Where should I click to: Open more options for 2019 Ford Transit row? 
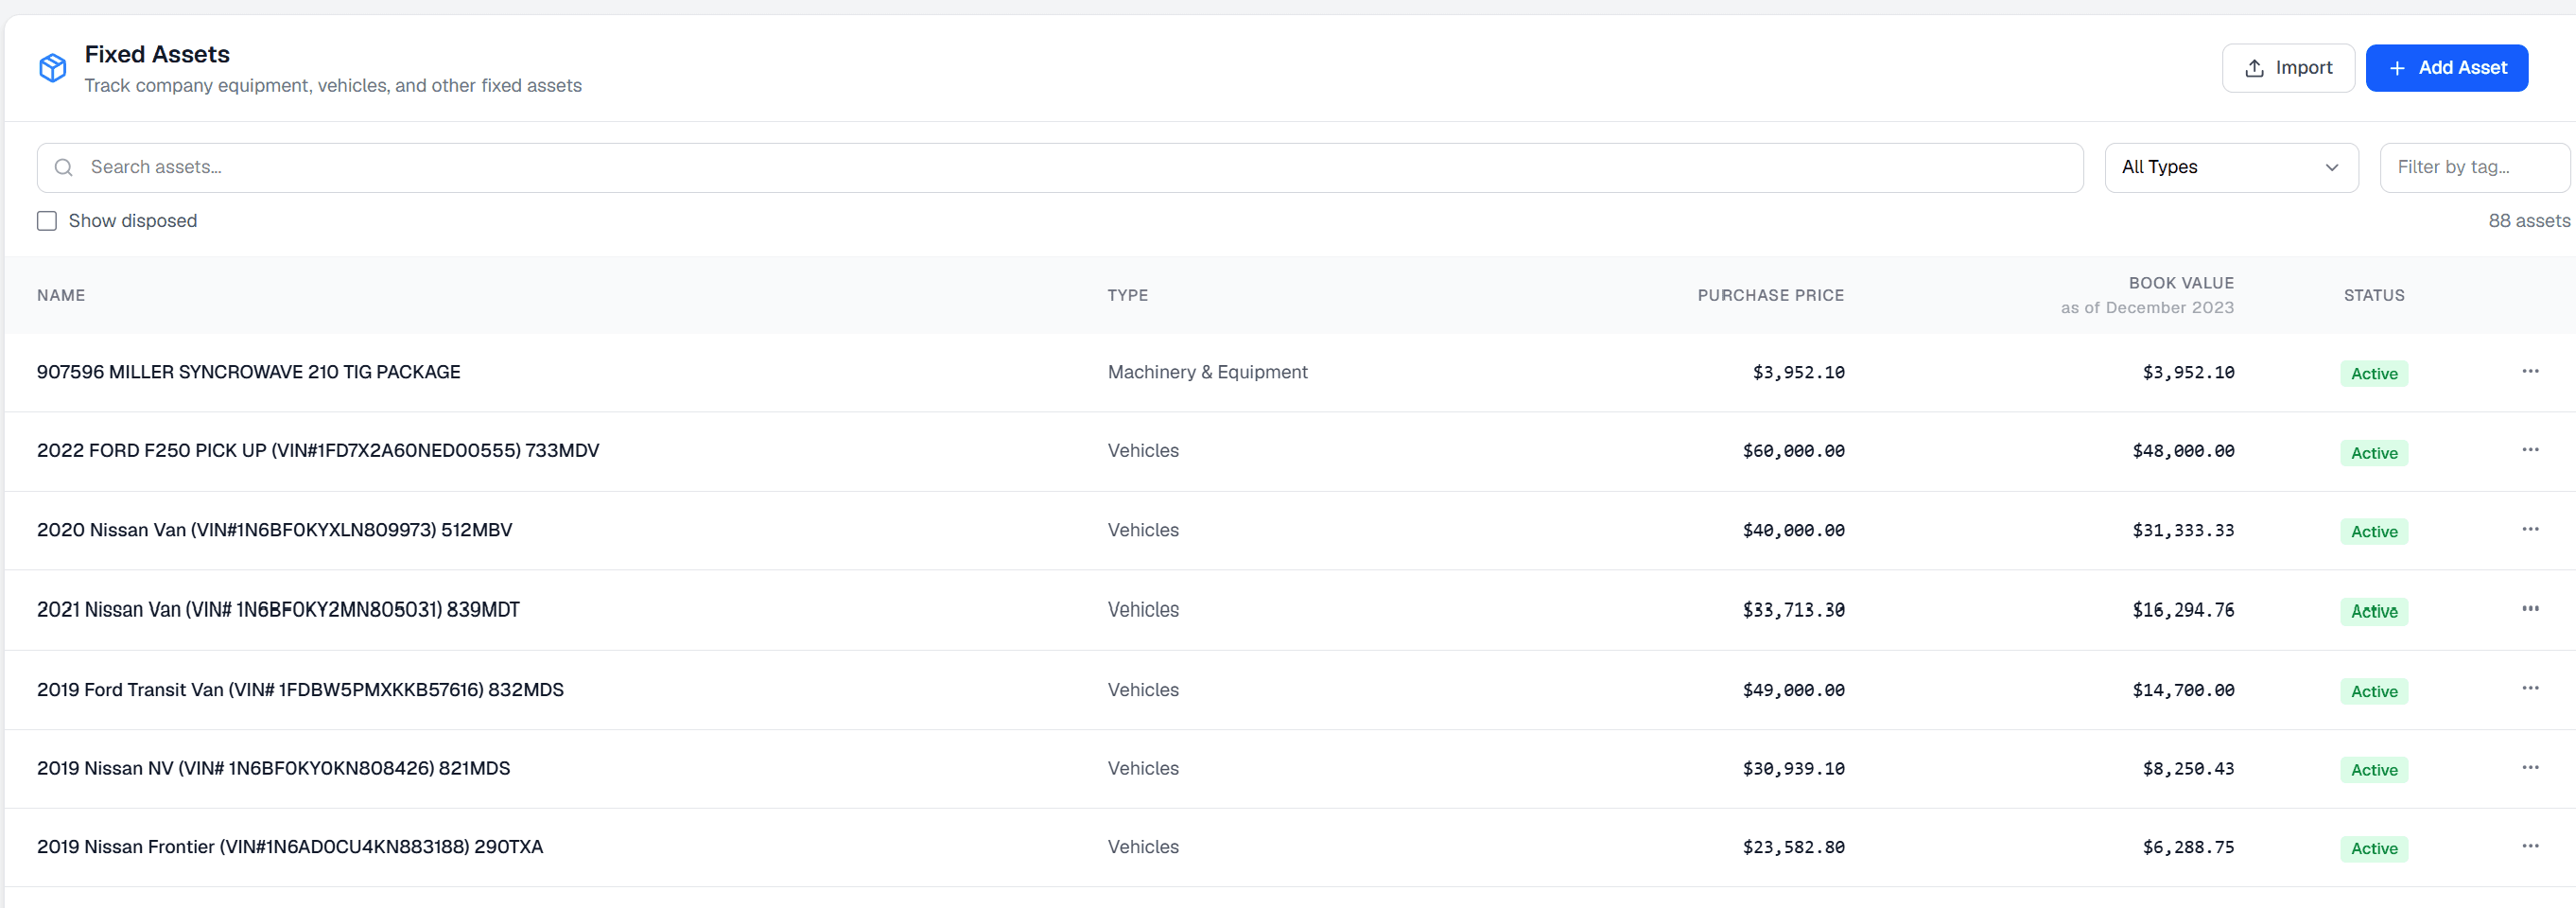[2530, 688]
